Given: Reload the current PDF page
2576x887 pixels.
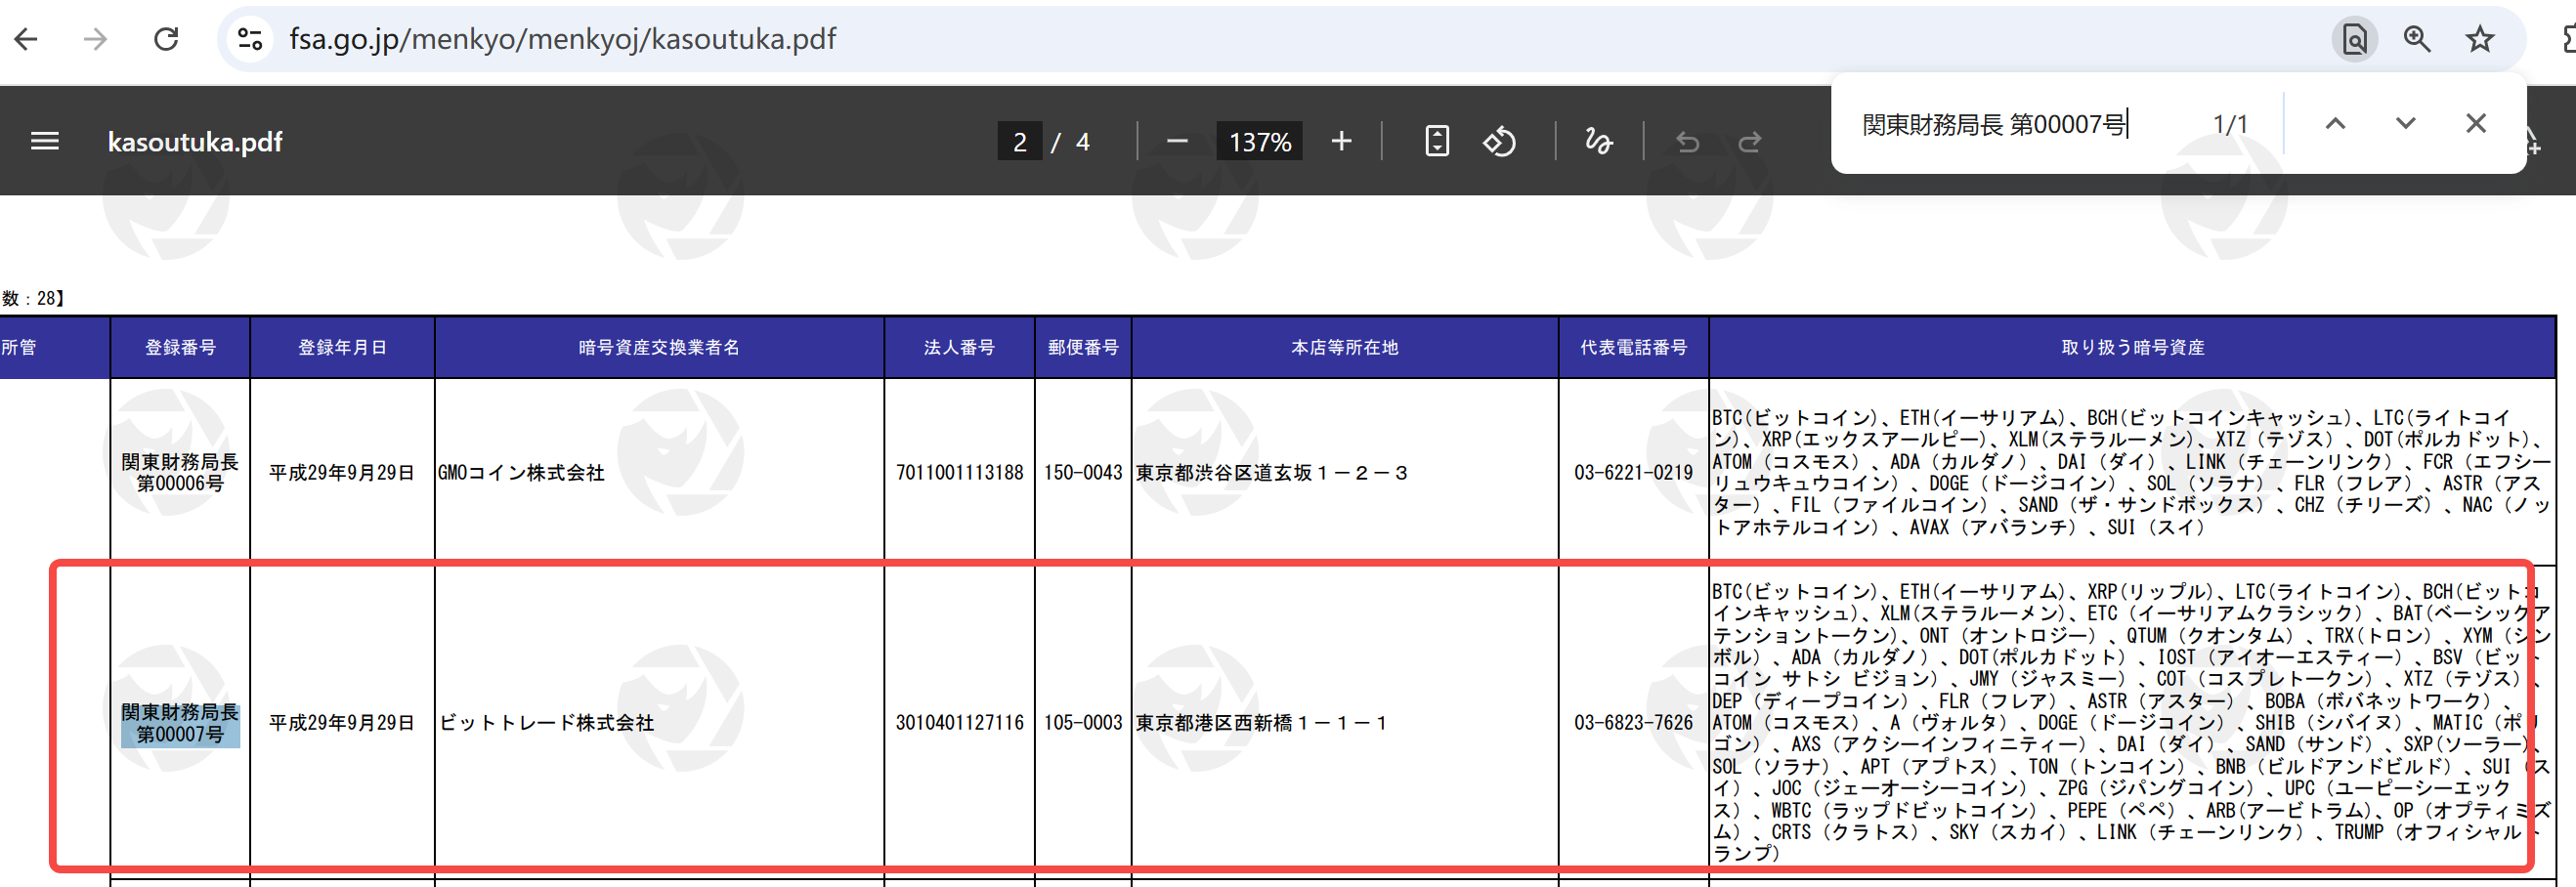Looking at the screenshot, I should (x=165, y=39).
